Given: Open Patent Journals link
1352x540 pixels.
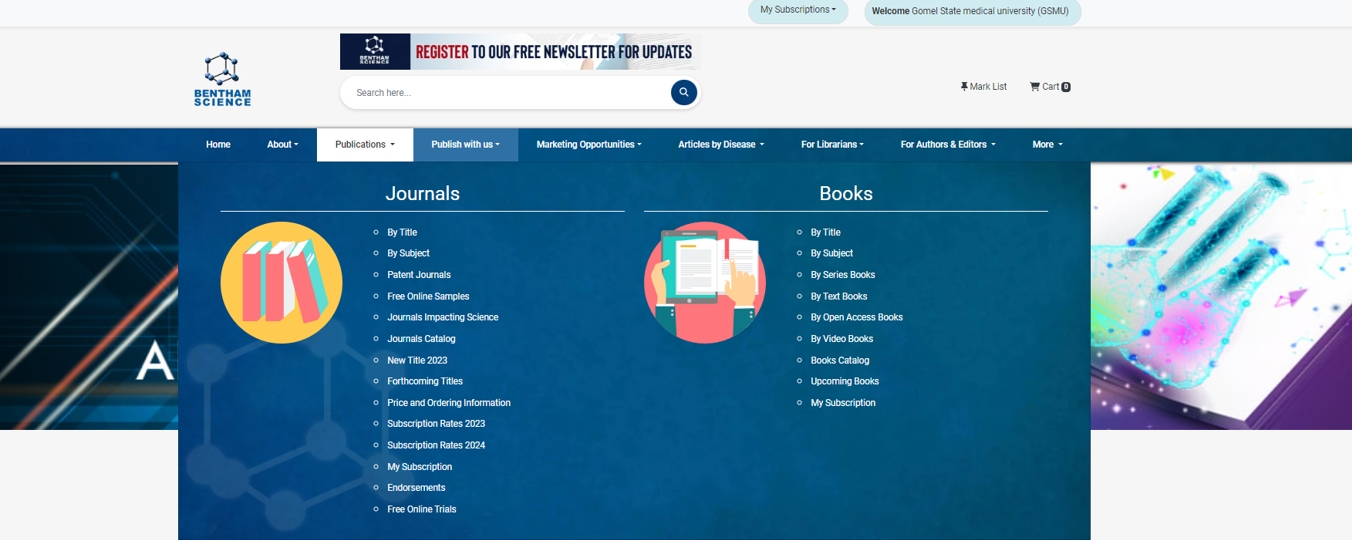Looking at the screenshot, I should [x=419, y=275].
